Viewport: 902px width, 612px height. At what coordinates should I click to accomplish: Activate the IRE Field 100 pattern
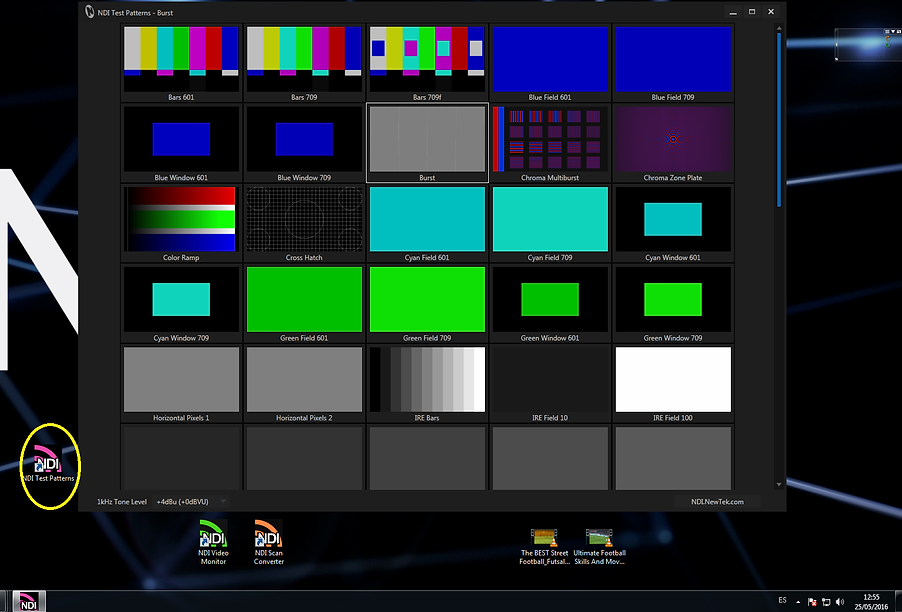(673, 380)
